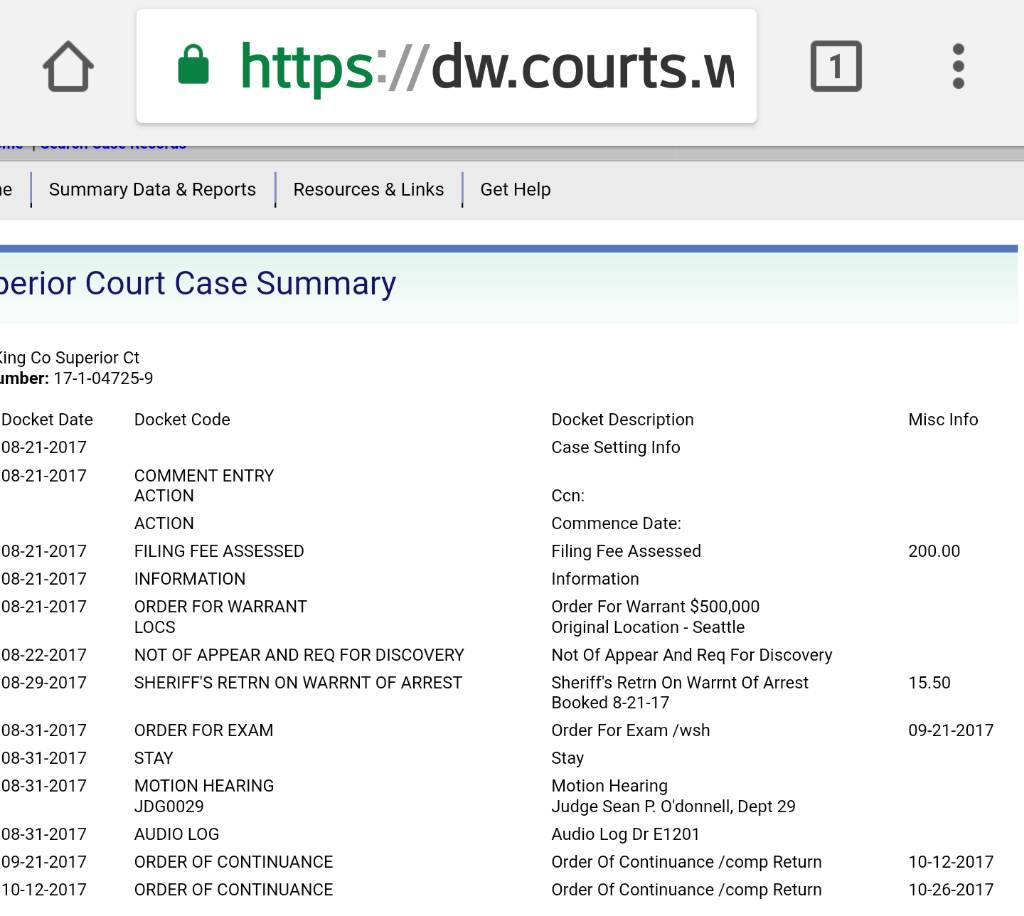This screenshot has height=916, width=1024.
Task: Open the tab switcher showing 1 tab
Action: click(x=835, y=67)
